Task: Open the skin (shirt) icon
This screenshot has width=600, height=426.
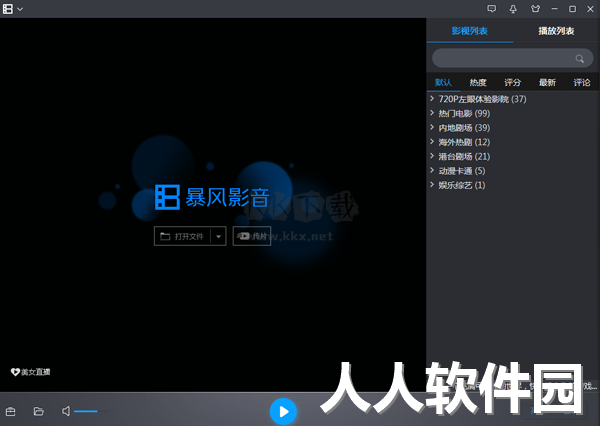Action: pos(535,9)
